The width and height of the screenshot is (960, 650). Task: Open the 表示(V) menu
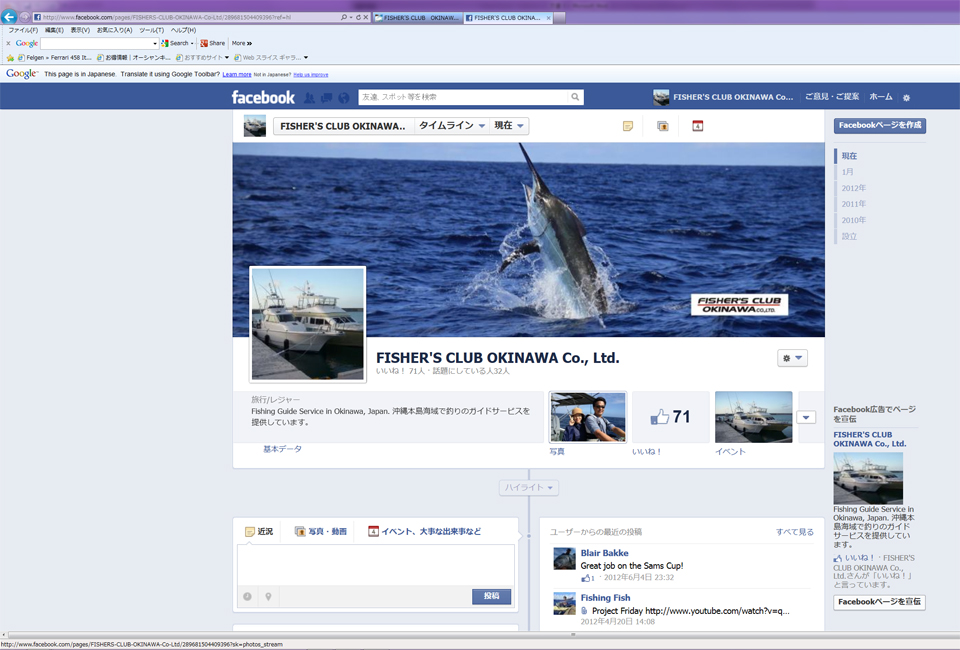click(x=80, y=30)
